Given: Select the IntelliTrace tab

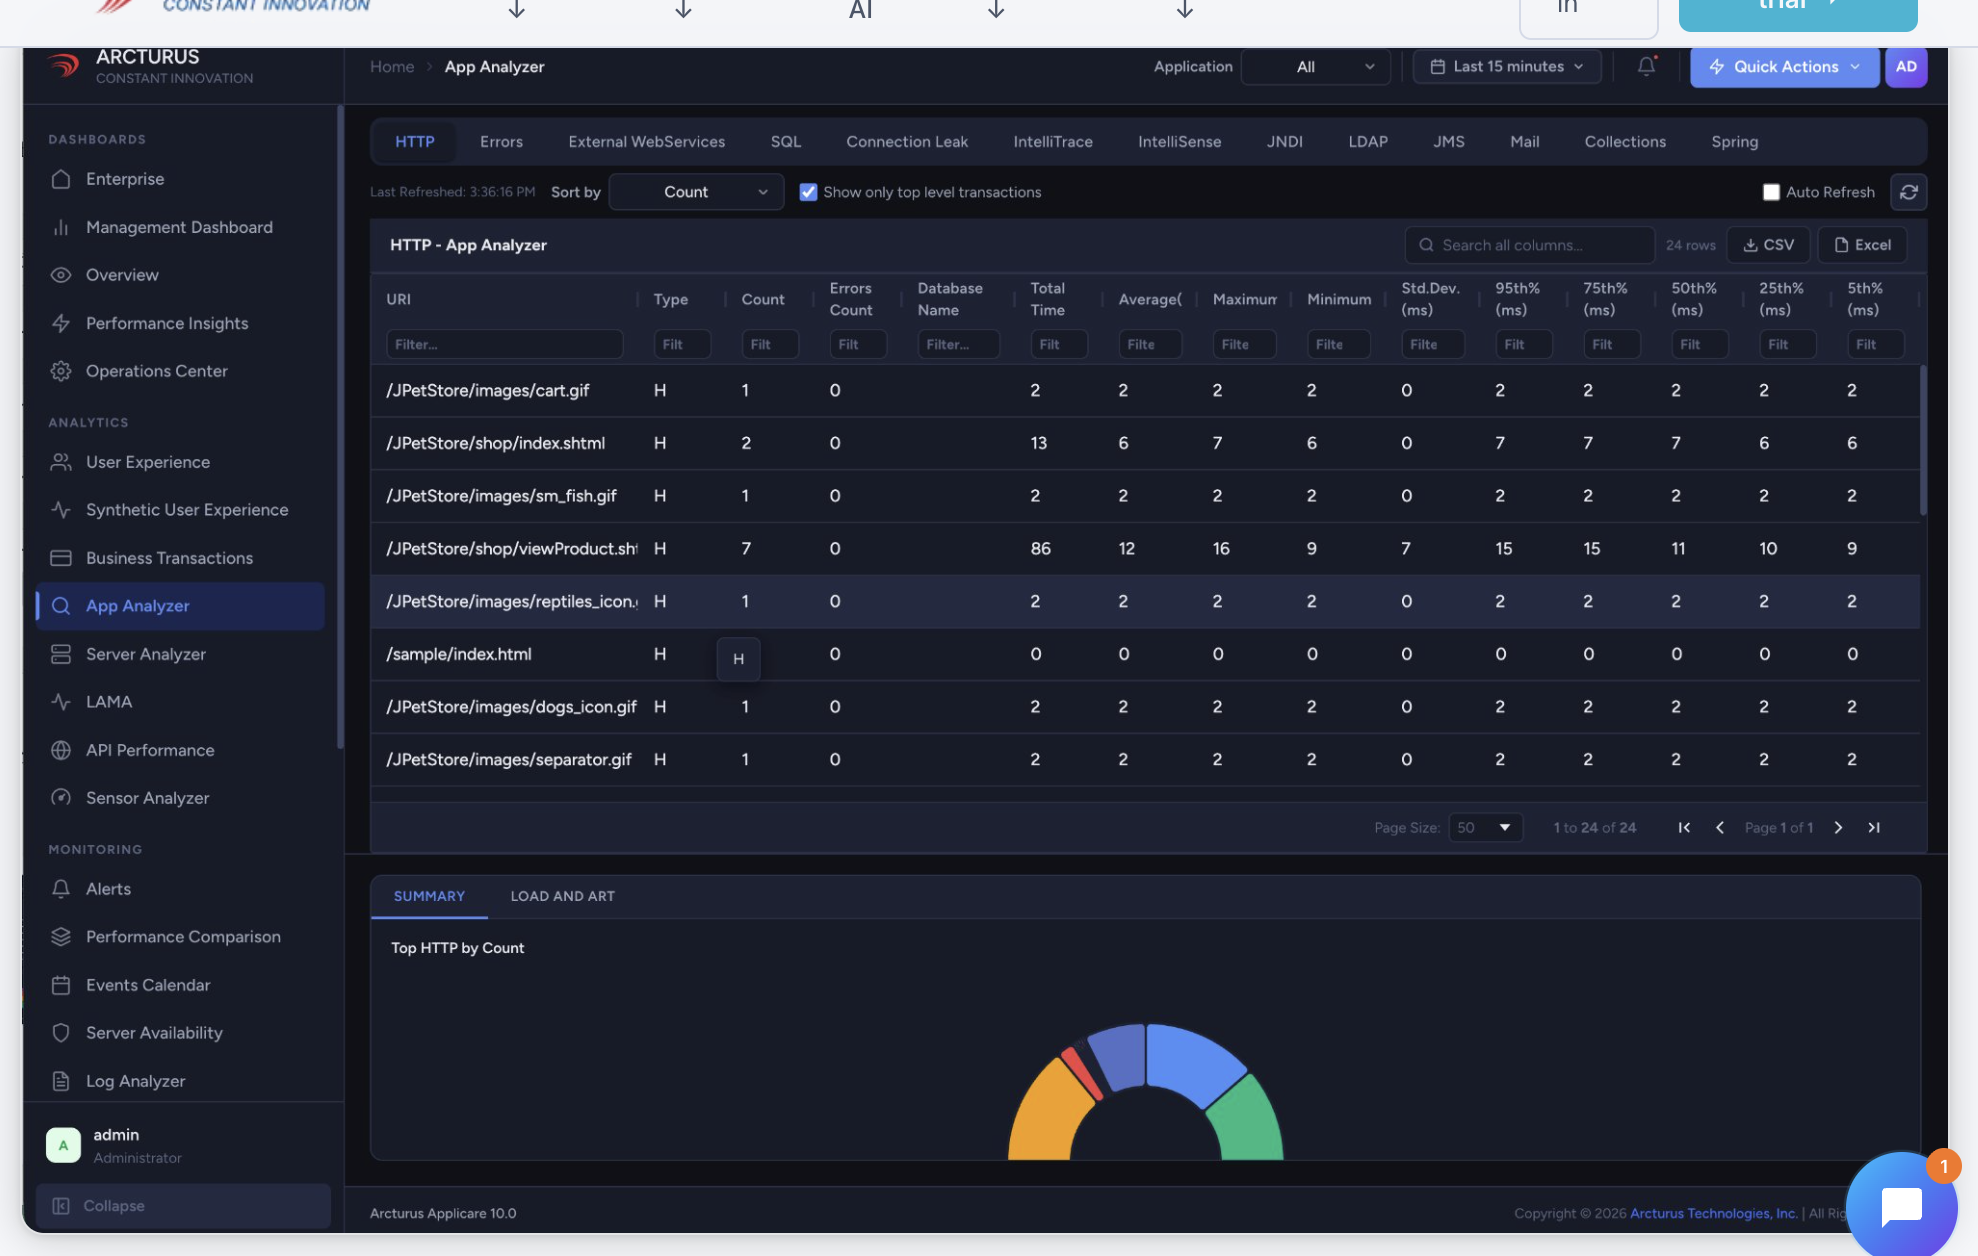Looking at the screenshot, I should pos(1053,142).
